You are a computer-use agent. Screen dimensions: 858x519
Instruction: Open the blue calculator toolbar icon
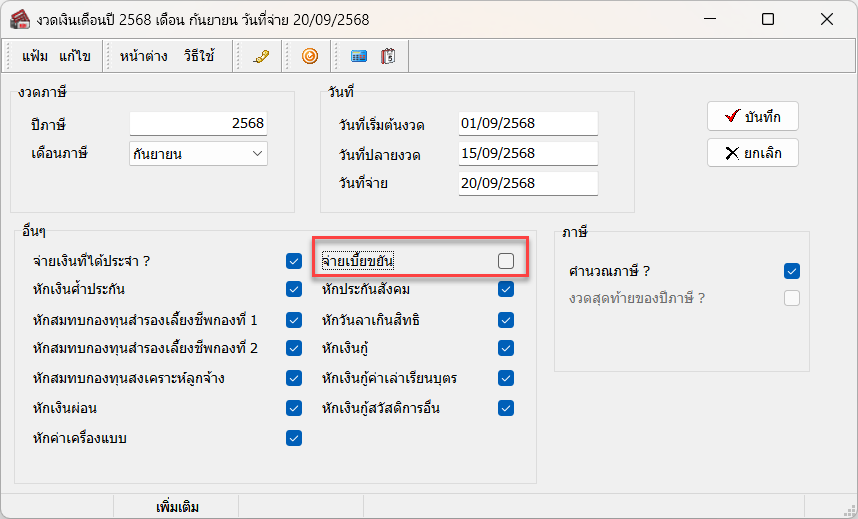tap(359, 57)
